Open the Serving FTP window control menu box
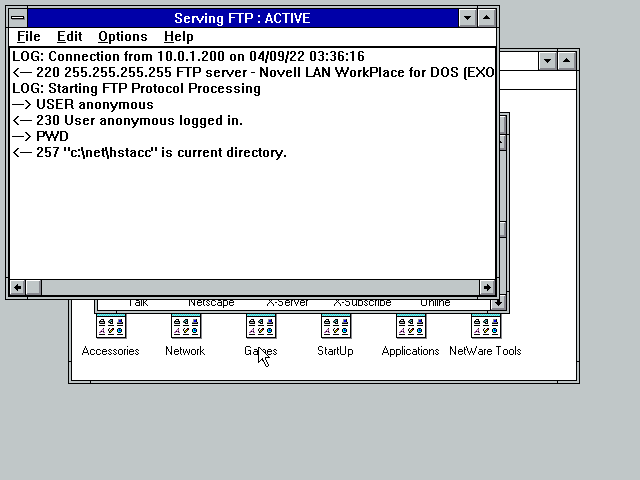This screenshot has height=480, width=640. pos(18,18)
